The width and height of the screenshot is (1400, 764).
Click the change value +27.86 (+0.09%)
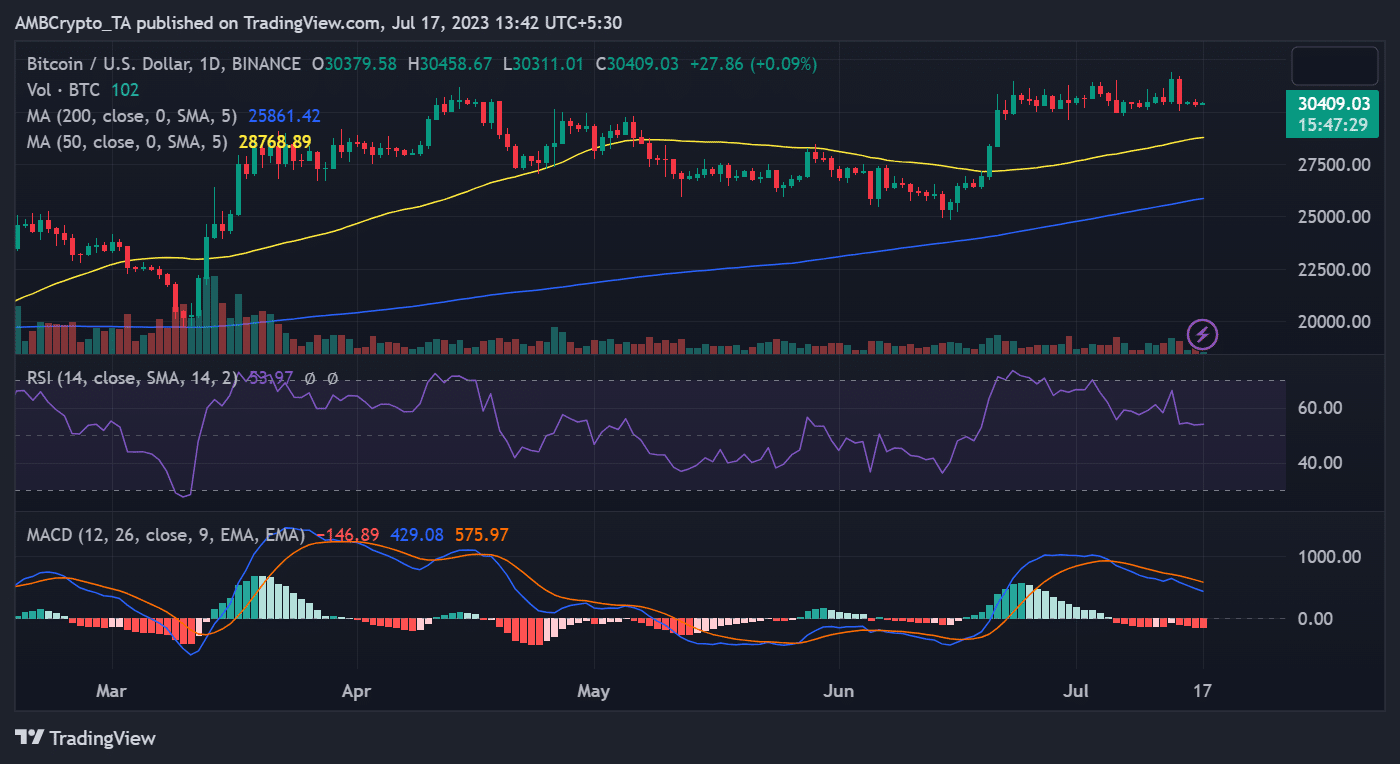point(753,64)
